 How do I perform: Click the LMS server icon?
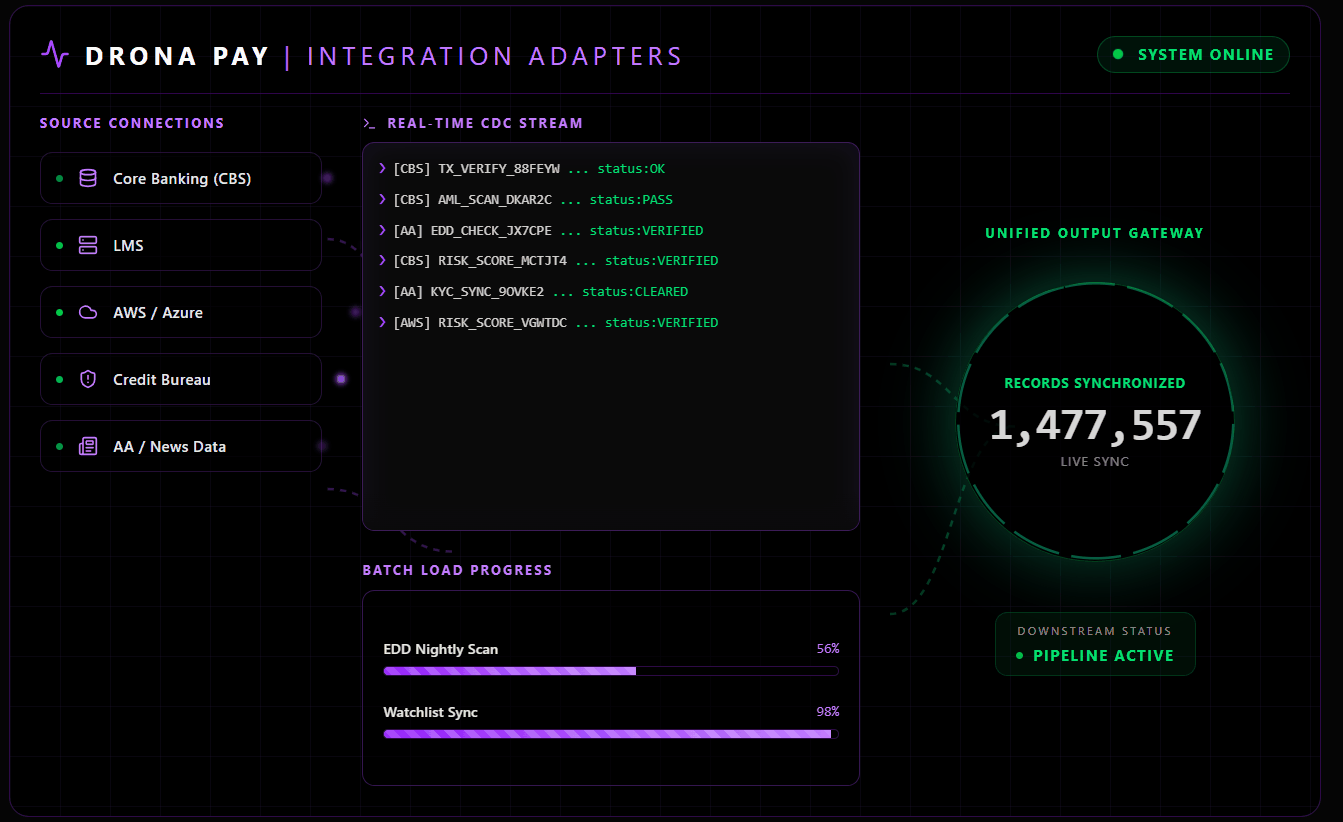[88, 245]
